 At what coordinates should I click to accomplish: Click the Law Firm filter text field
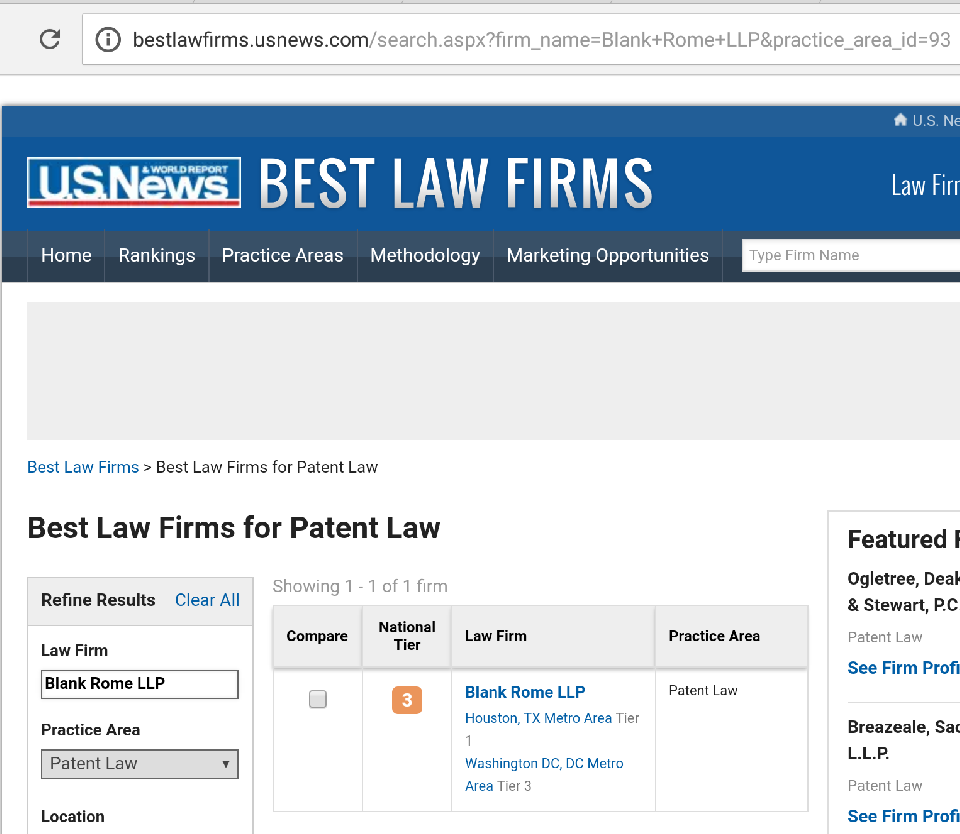click(140, 684)
